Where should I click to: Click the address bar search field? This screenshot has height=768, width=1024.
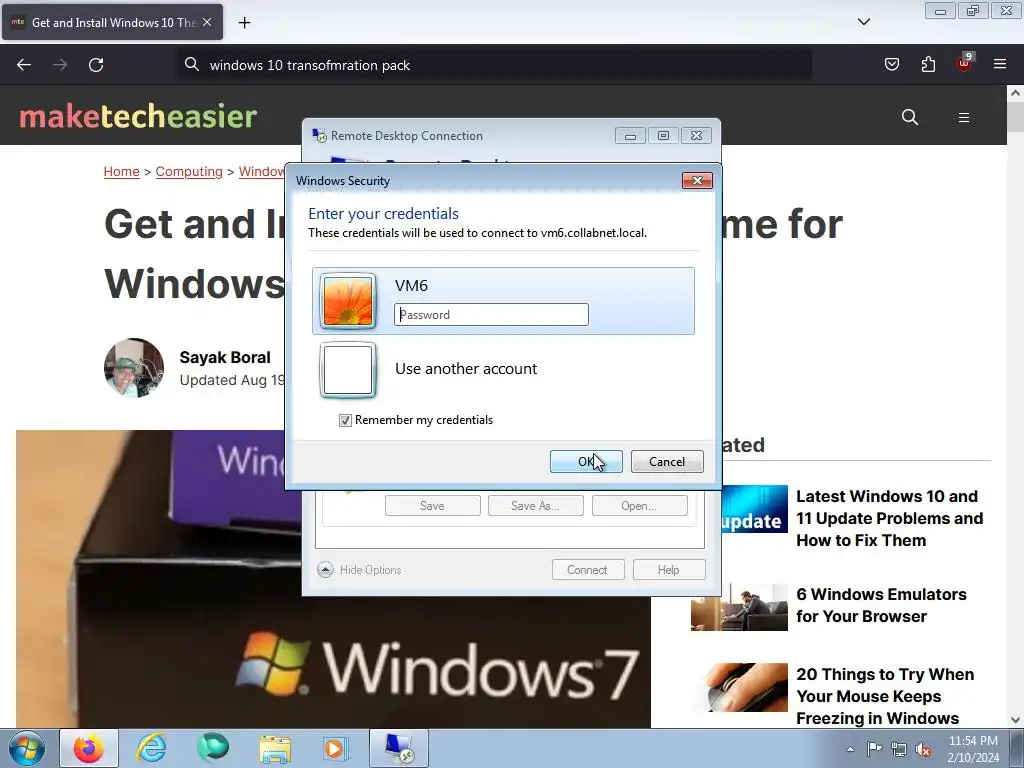pyautogui.click(x=495, y=65)
